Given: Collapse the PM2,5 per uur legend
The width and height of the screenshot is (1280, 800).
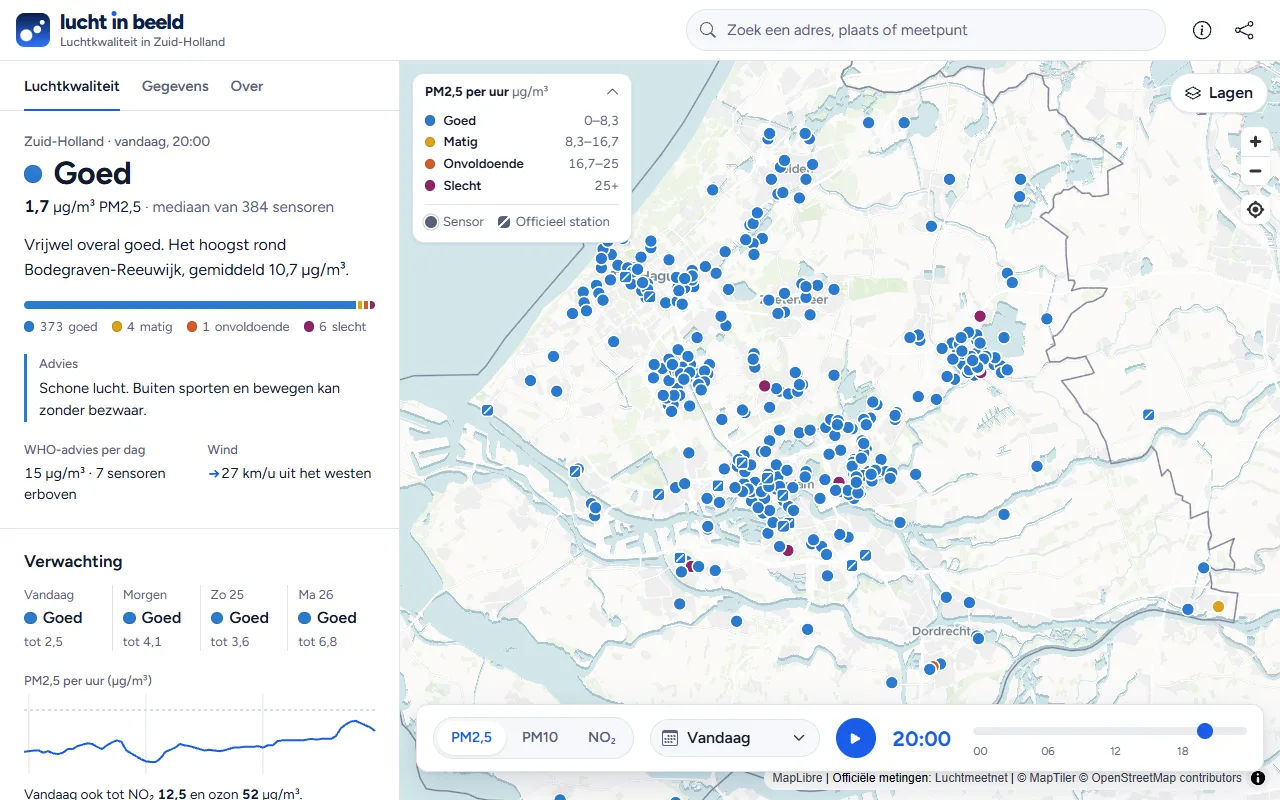Looking at the screenshot, I should coord(612,91).
